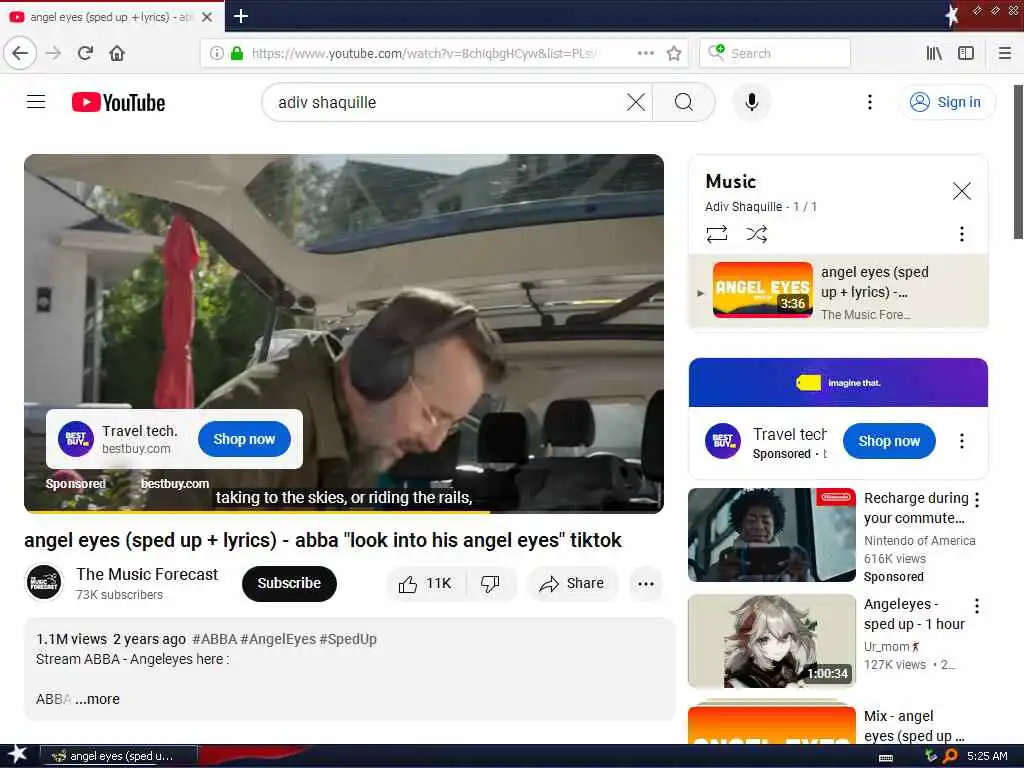Clear the YouTube search query with X
Screen dimensions: 1024x768
[x=635, y=102]
